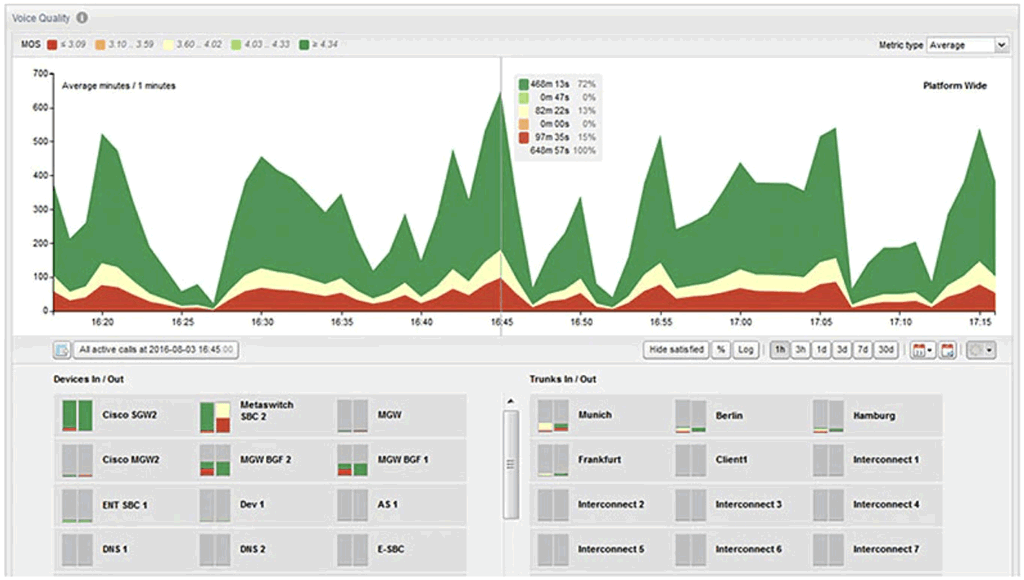Click the dark green MOS ≥ 4.34 legend swatch
Screen dimensions: 1024x580
304,45
